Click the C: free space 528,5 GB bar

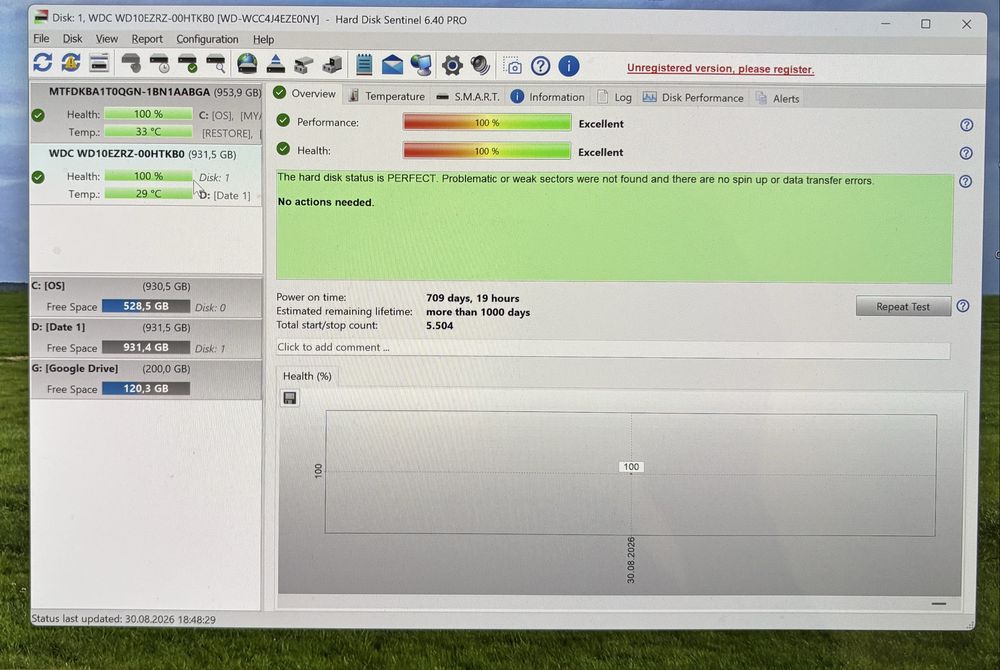pos(146,306)
